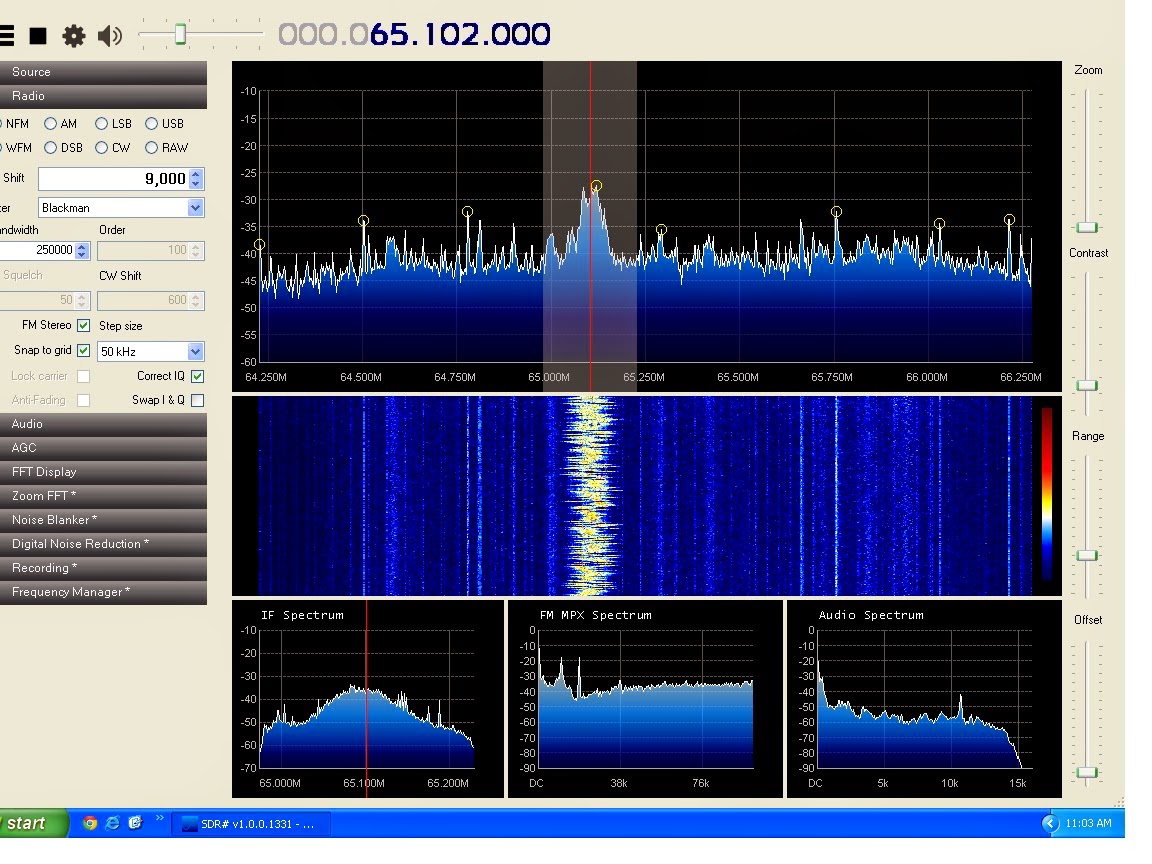This screenshot has height=864, width=1152.
Task: Click the frequency display 65.102.000
Action: tap(414, 34)
